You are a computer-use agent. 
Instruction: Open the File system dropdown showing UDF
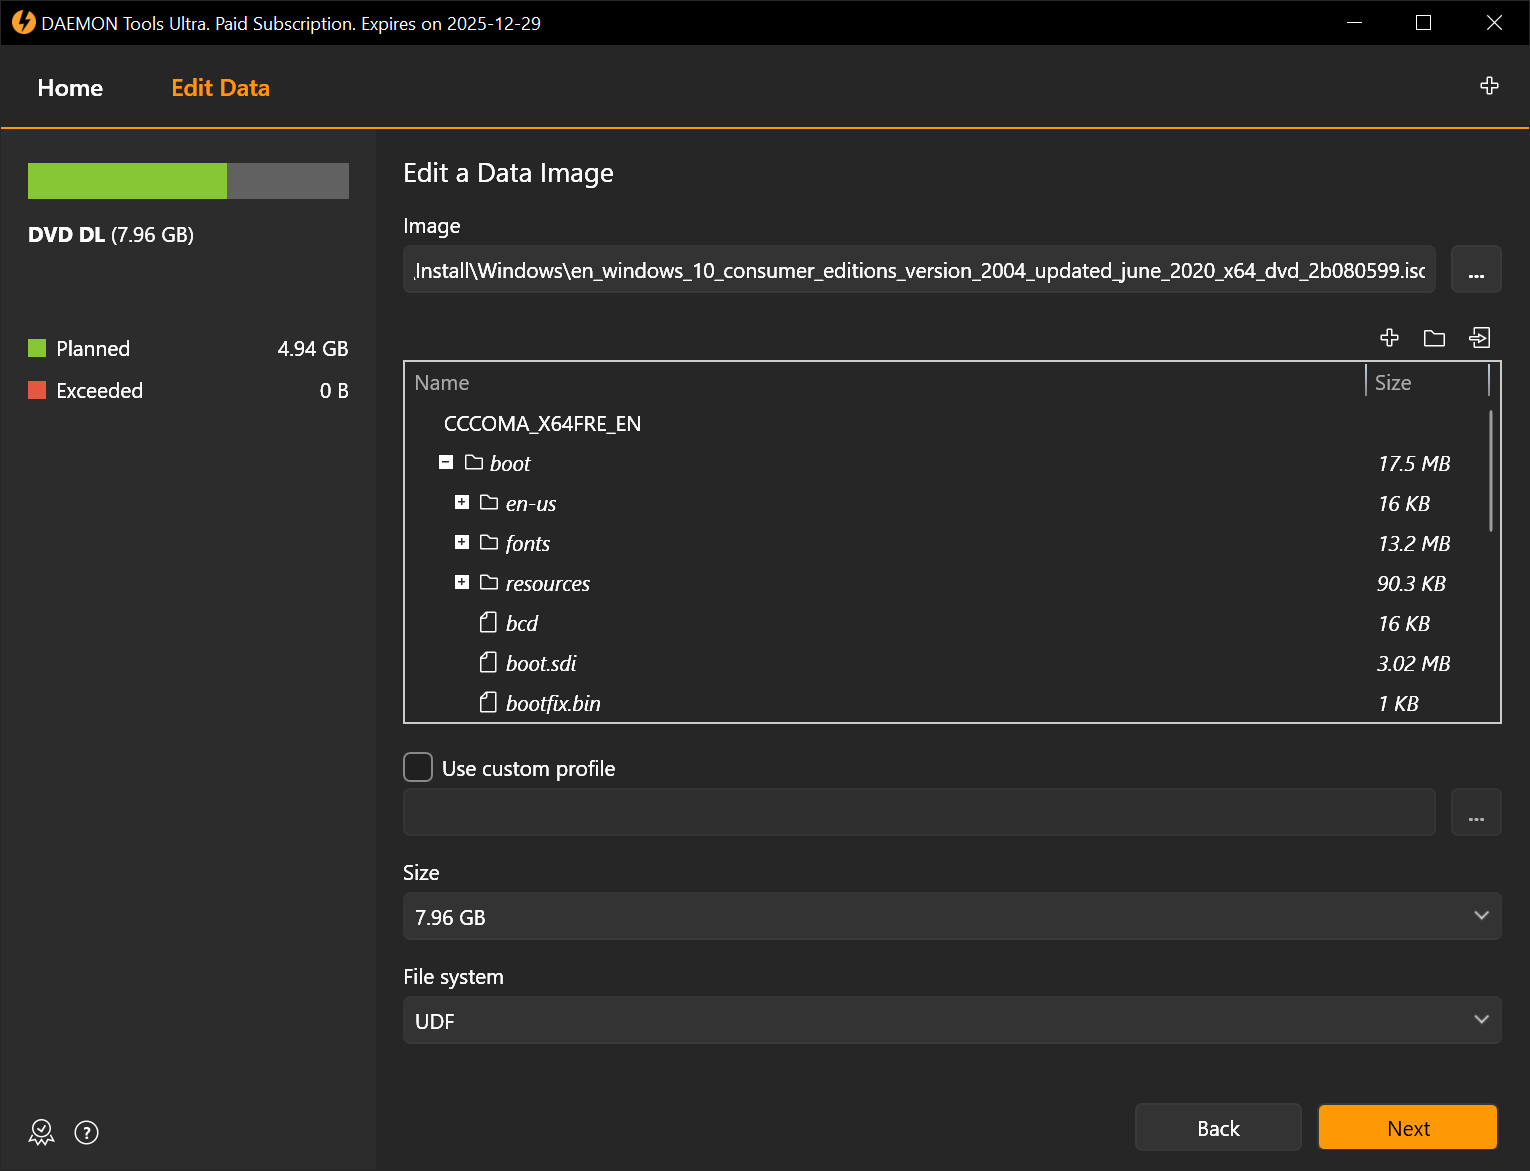(951, 1020)
